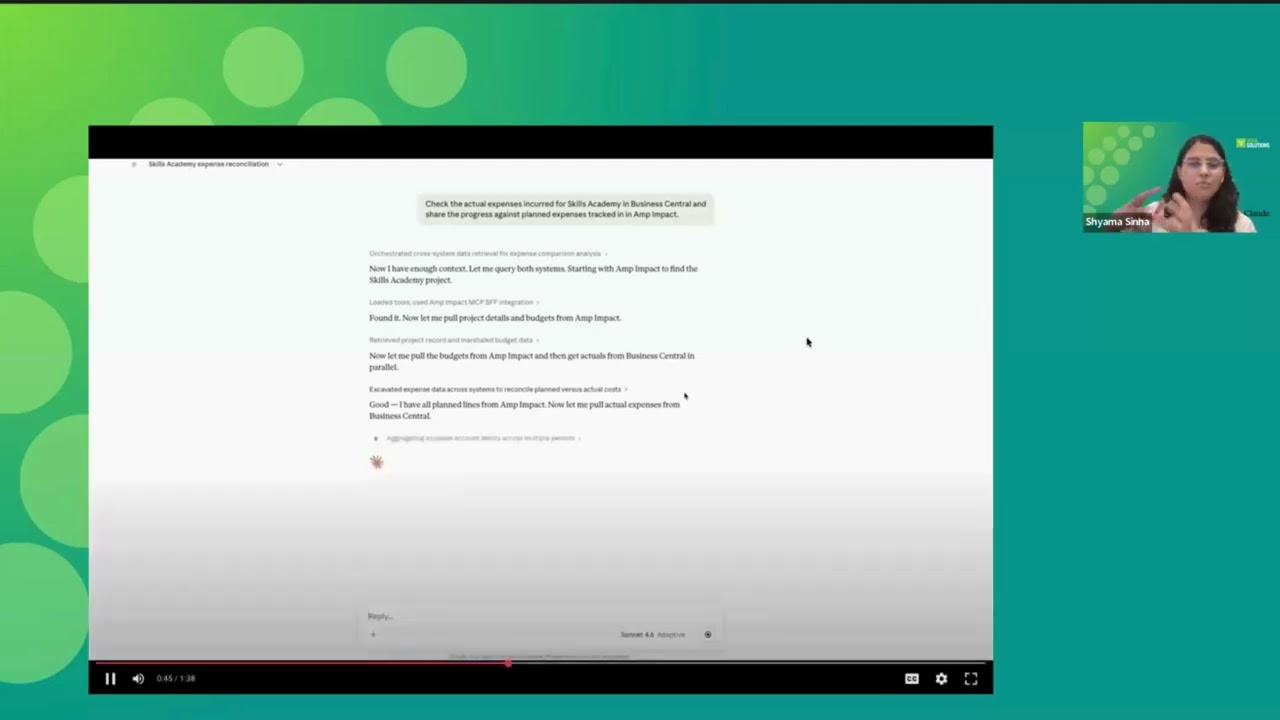This screenshot has width=1280, height=720.
Task: Click text 'Now let me pull the budgets from Amp Impact'
Action: 531,361
